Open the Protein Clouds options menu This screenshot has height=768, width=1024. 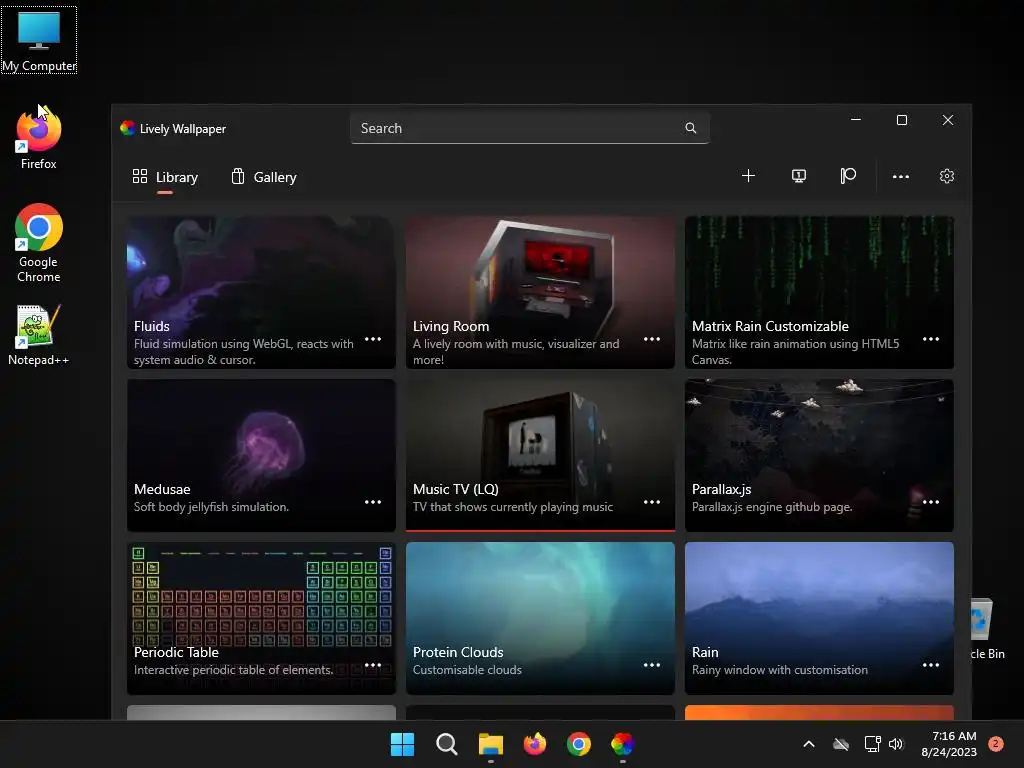(x=652, y=665)
